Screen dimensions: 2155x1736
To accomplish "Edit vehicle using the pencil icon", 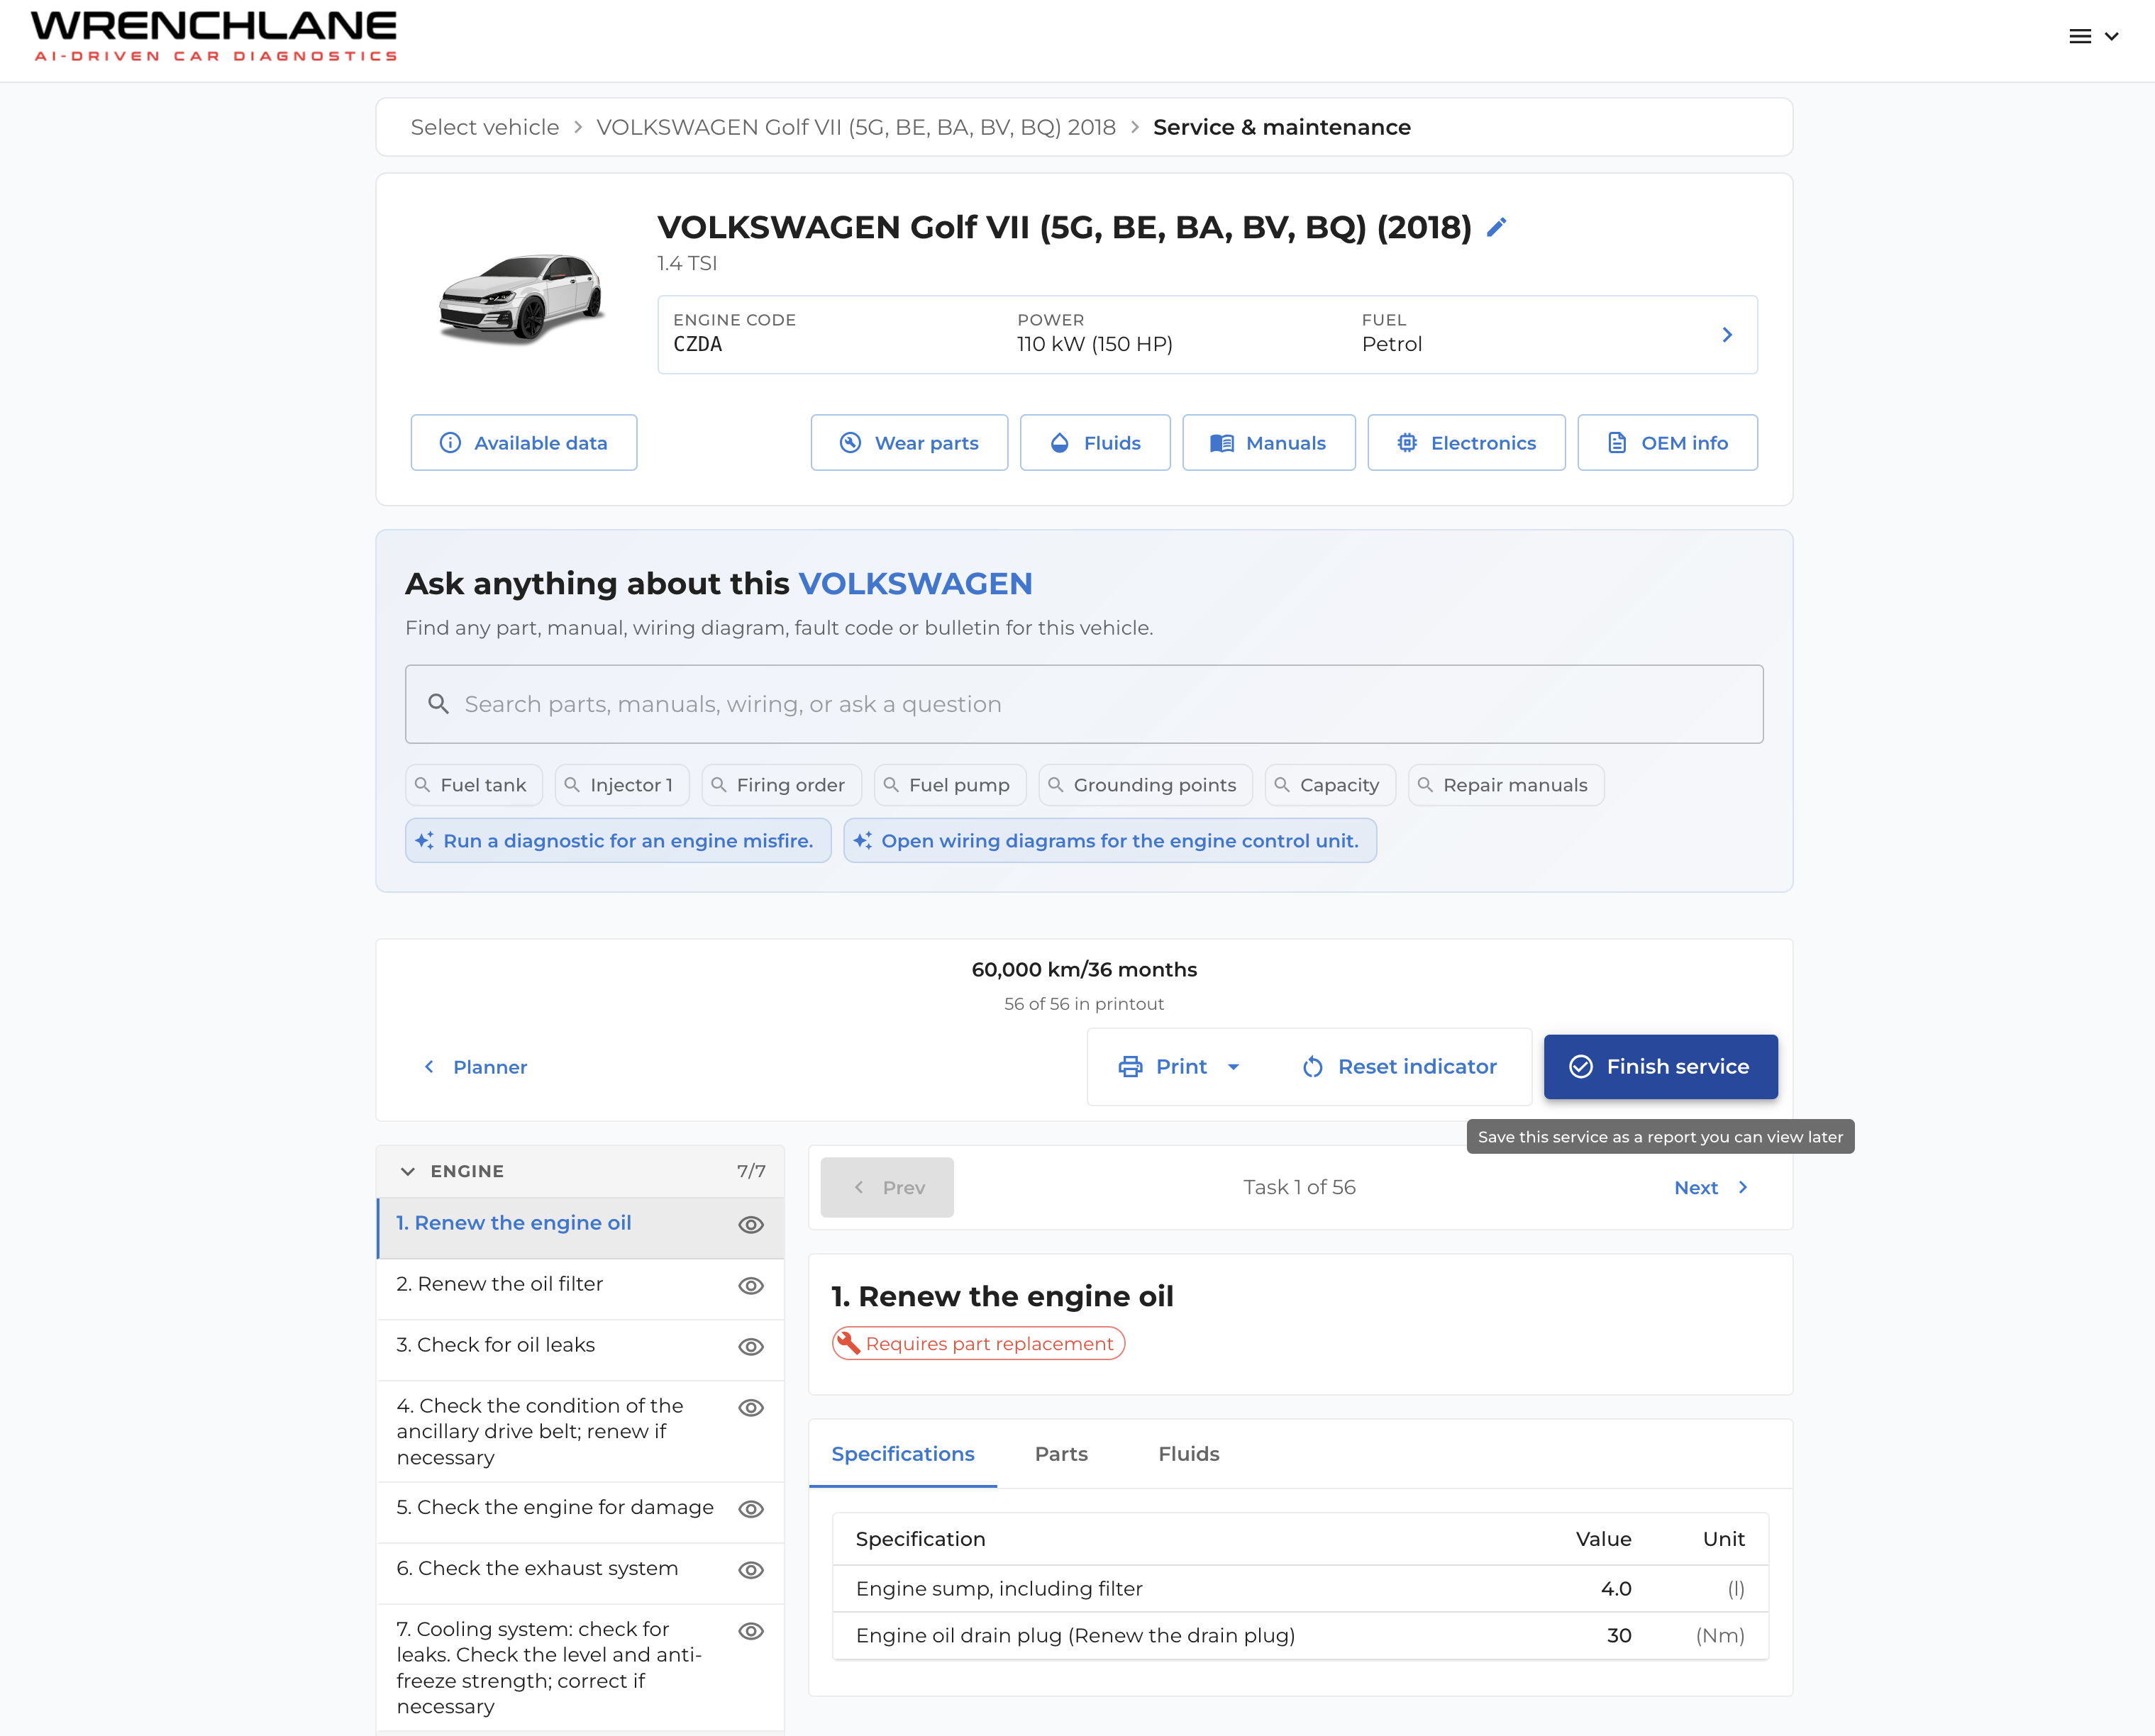I will pos(1496,228).
